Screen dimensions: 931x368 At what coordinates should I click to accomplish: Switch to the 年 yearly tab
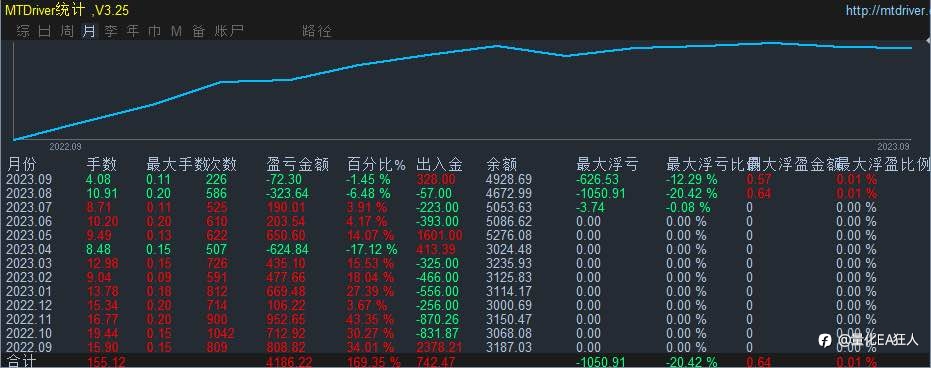pyautogui.click(x=133, y=31)
